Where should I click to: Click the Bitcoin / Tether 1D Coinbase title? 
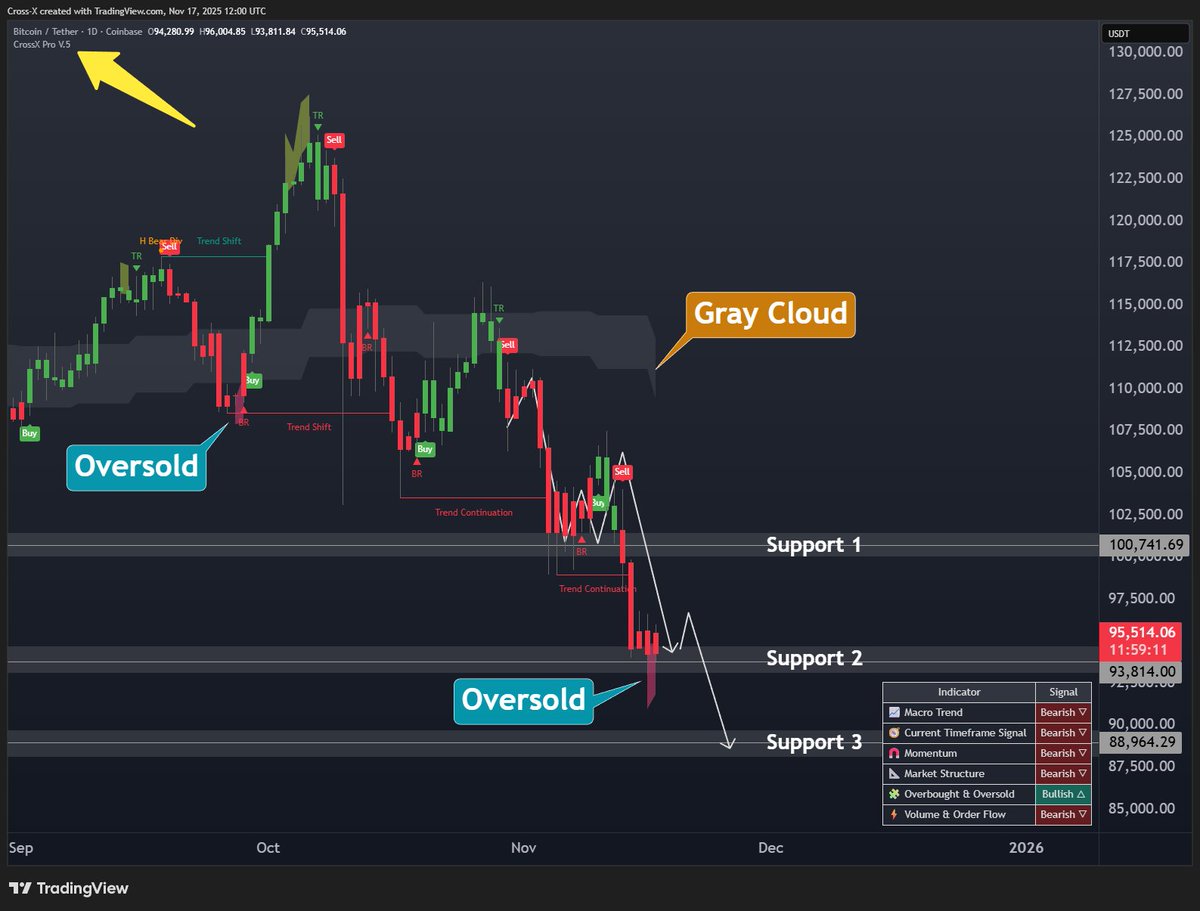coord(78,31)
